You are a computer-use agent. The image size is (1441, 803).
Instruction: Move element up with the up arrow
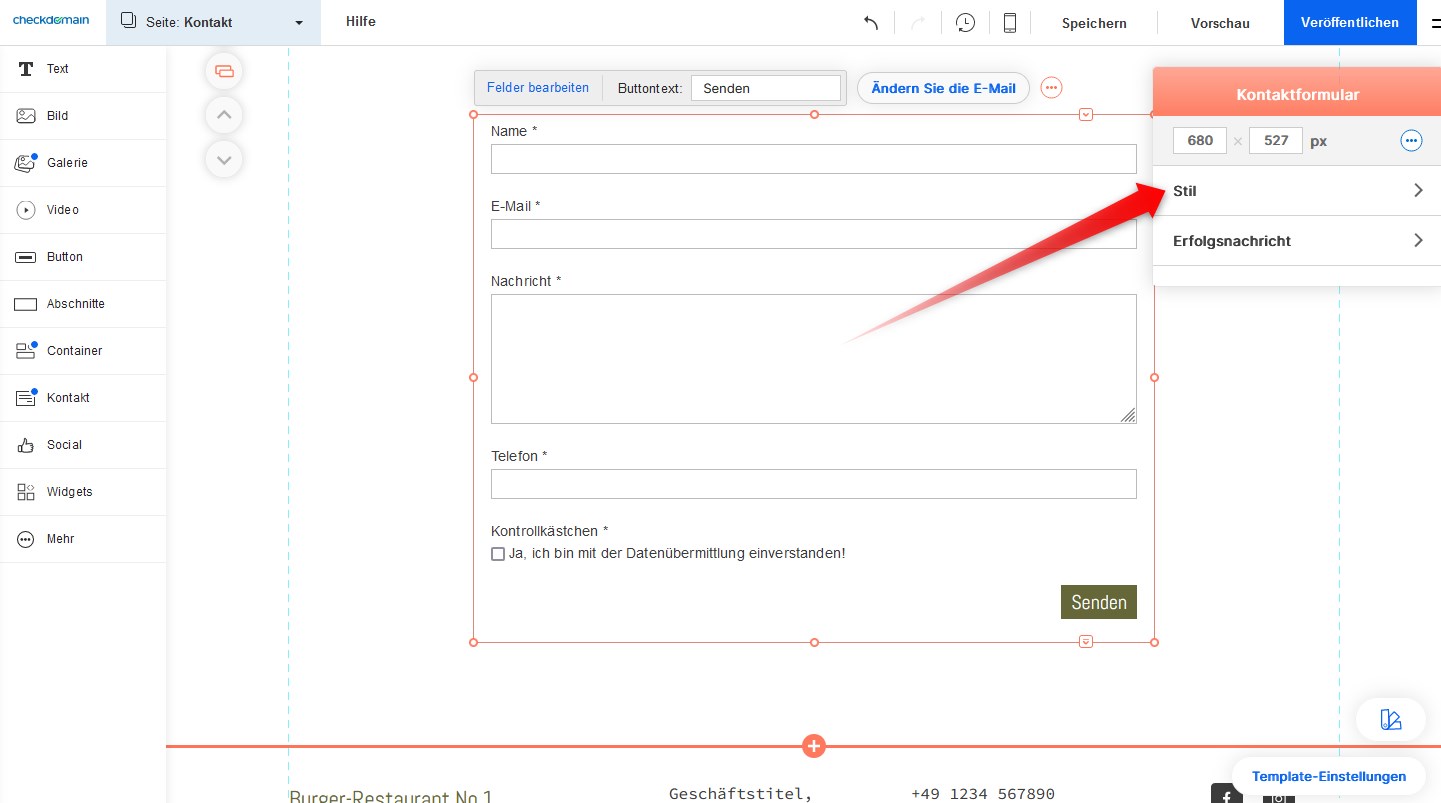[x=224, y=115]
